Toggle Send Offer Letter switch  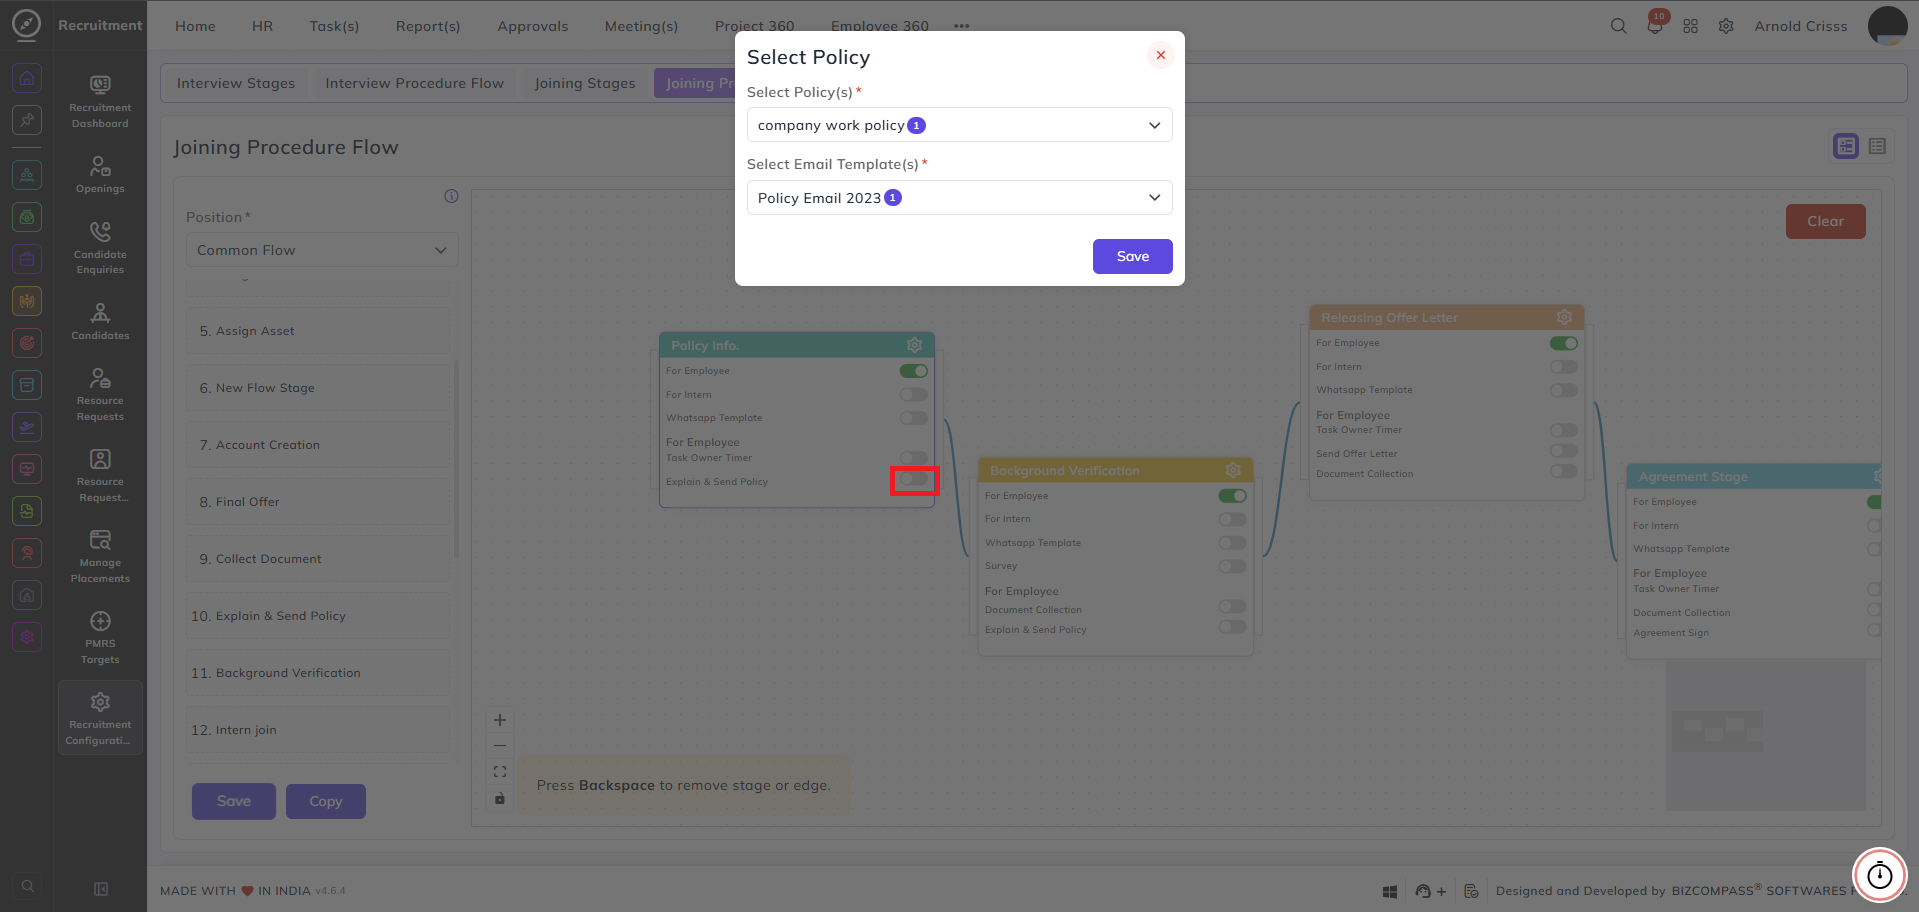pos(1563,451)
